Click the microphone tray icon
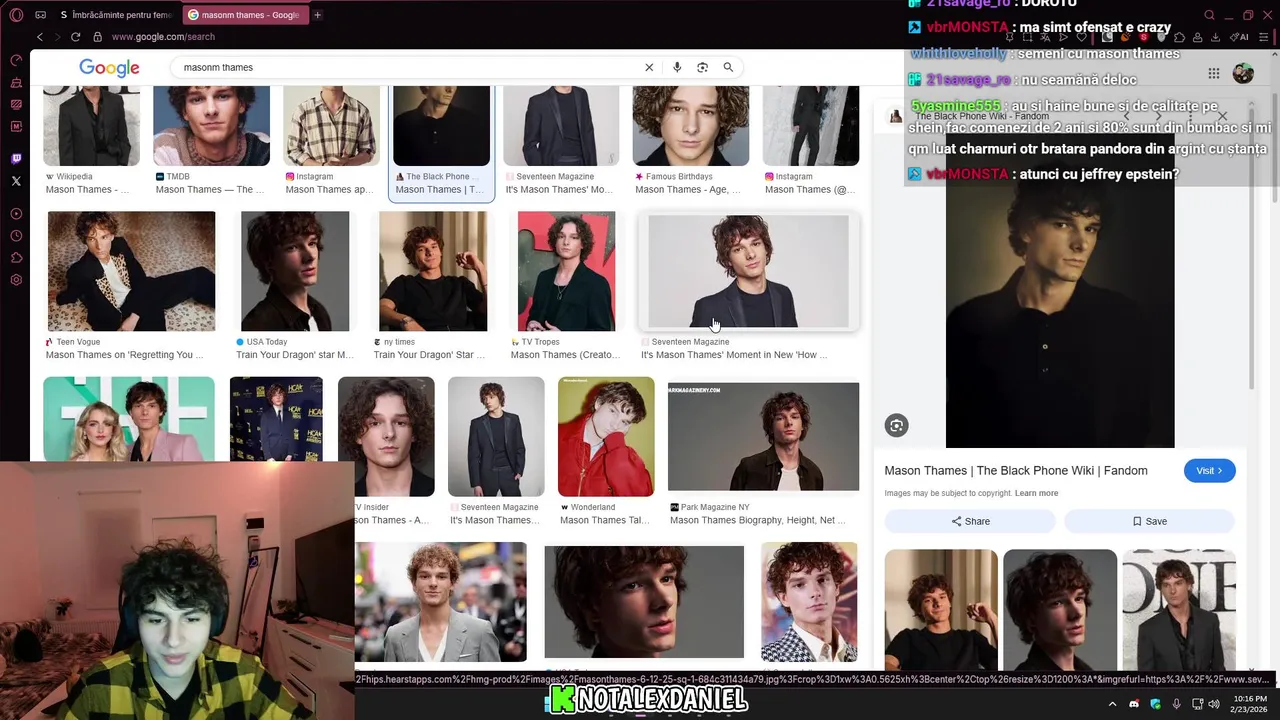Screen dimensions: 1280x720 tap(1176, 704)
